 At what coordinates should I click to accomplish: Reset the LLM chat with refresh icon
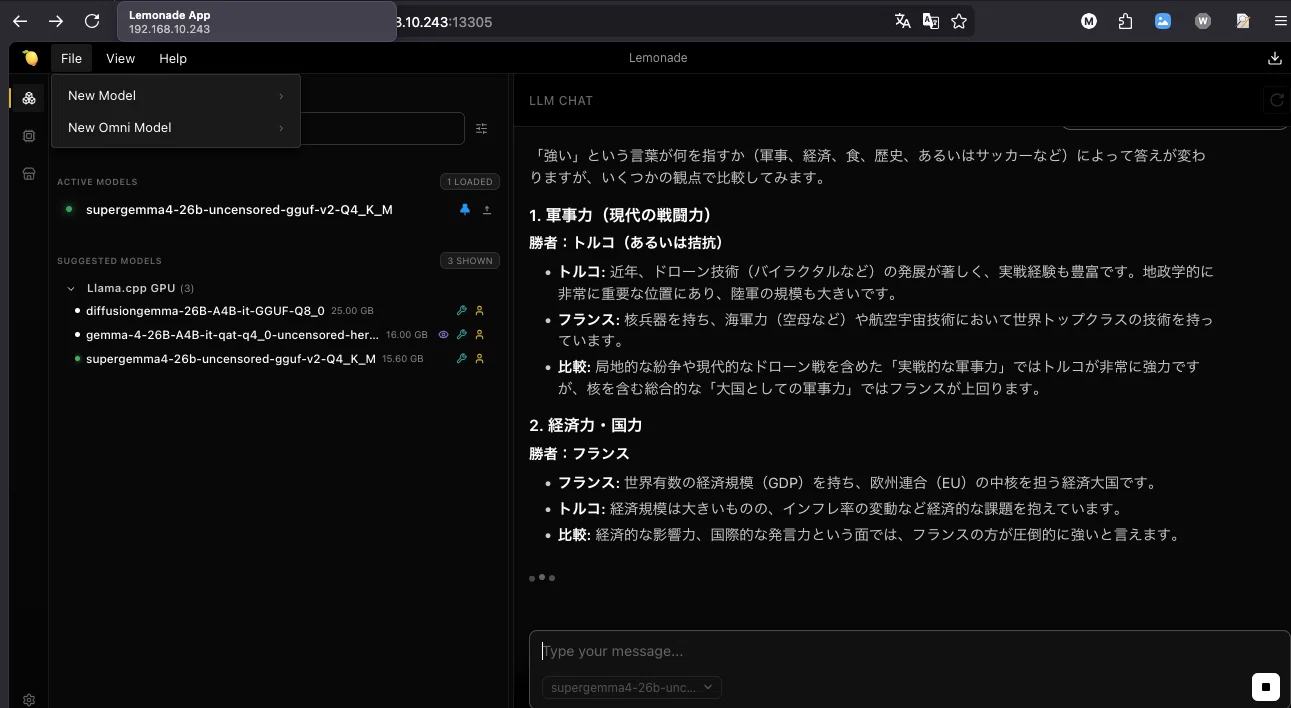pyautogui.click(x=1276, y=100)
